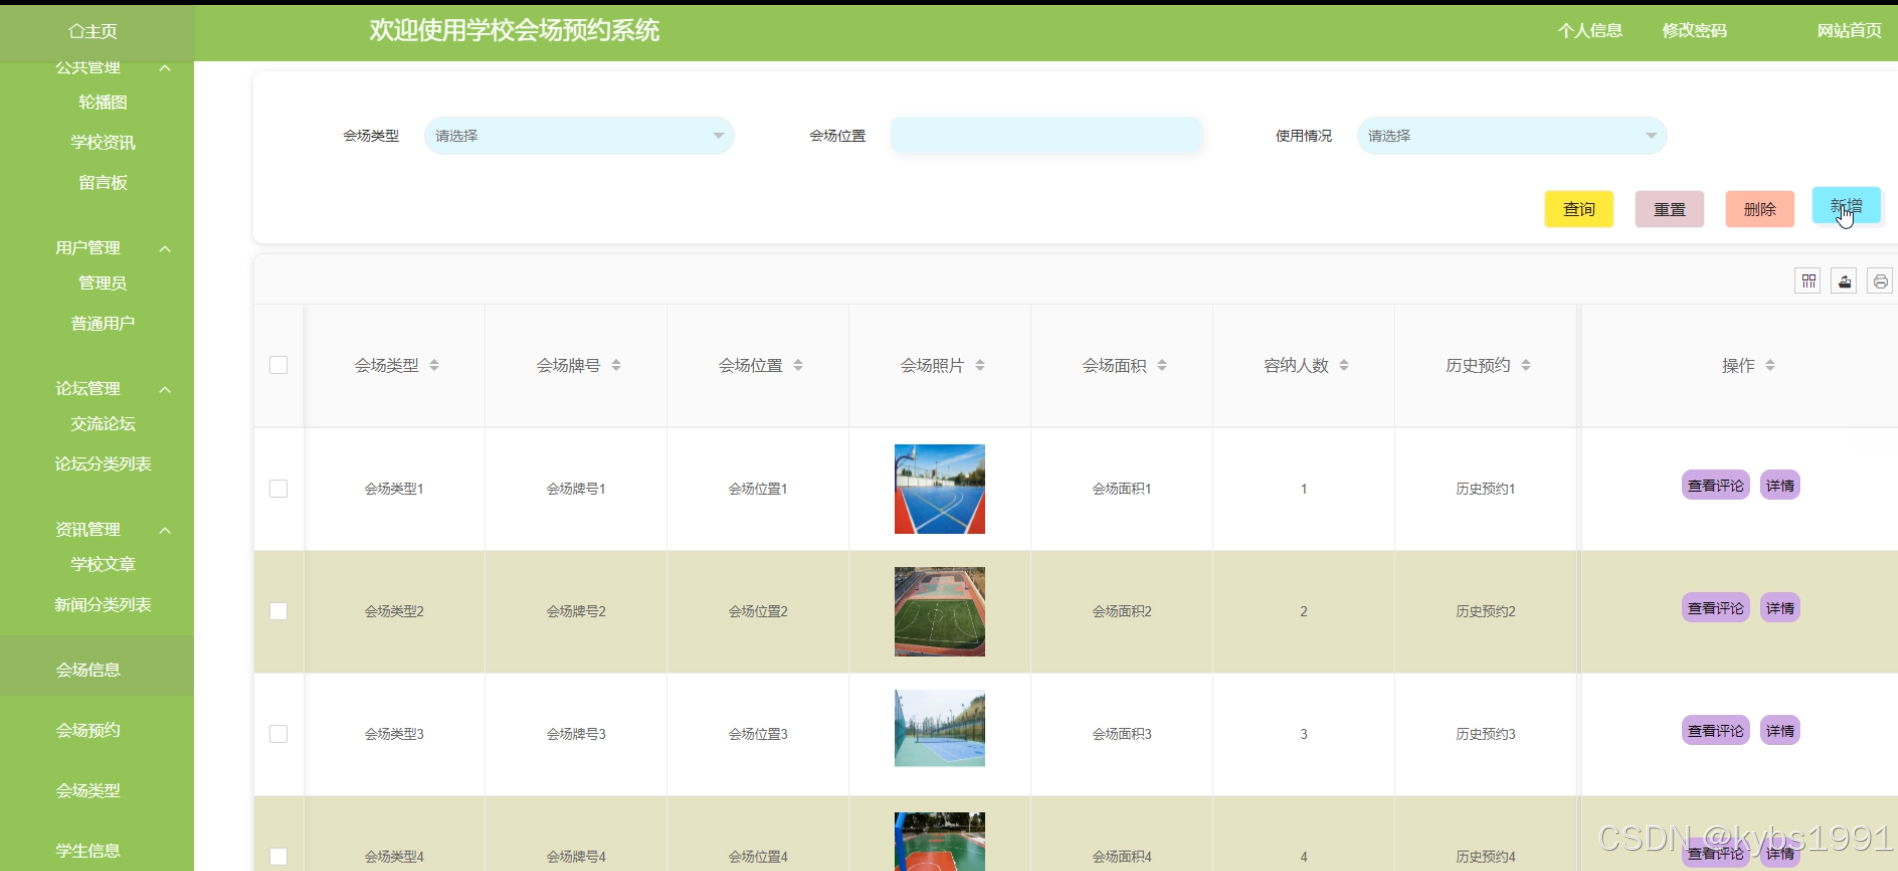Click the 删除 button
The image size is (1898, 871).
(x=1759, y=209)
